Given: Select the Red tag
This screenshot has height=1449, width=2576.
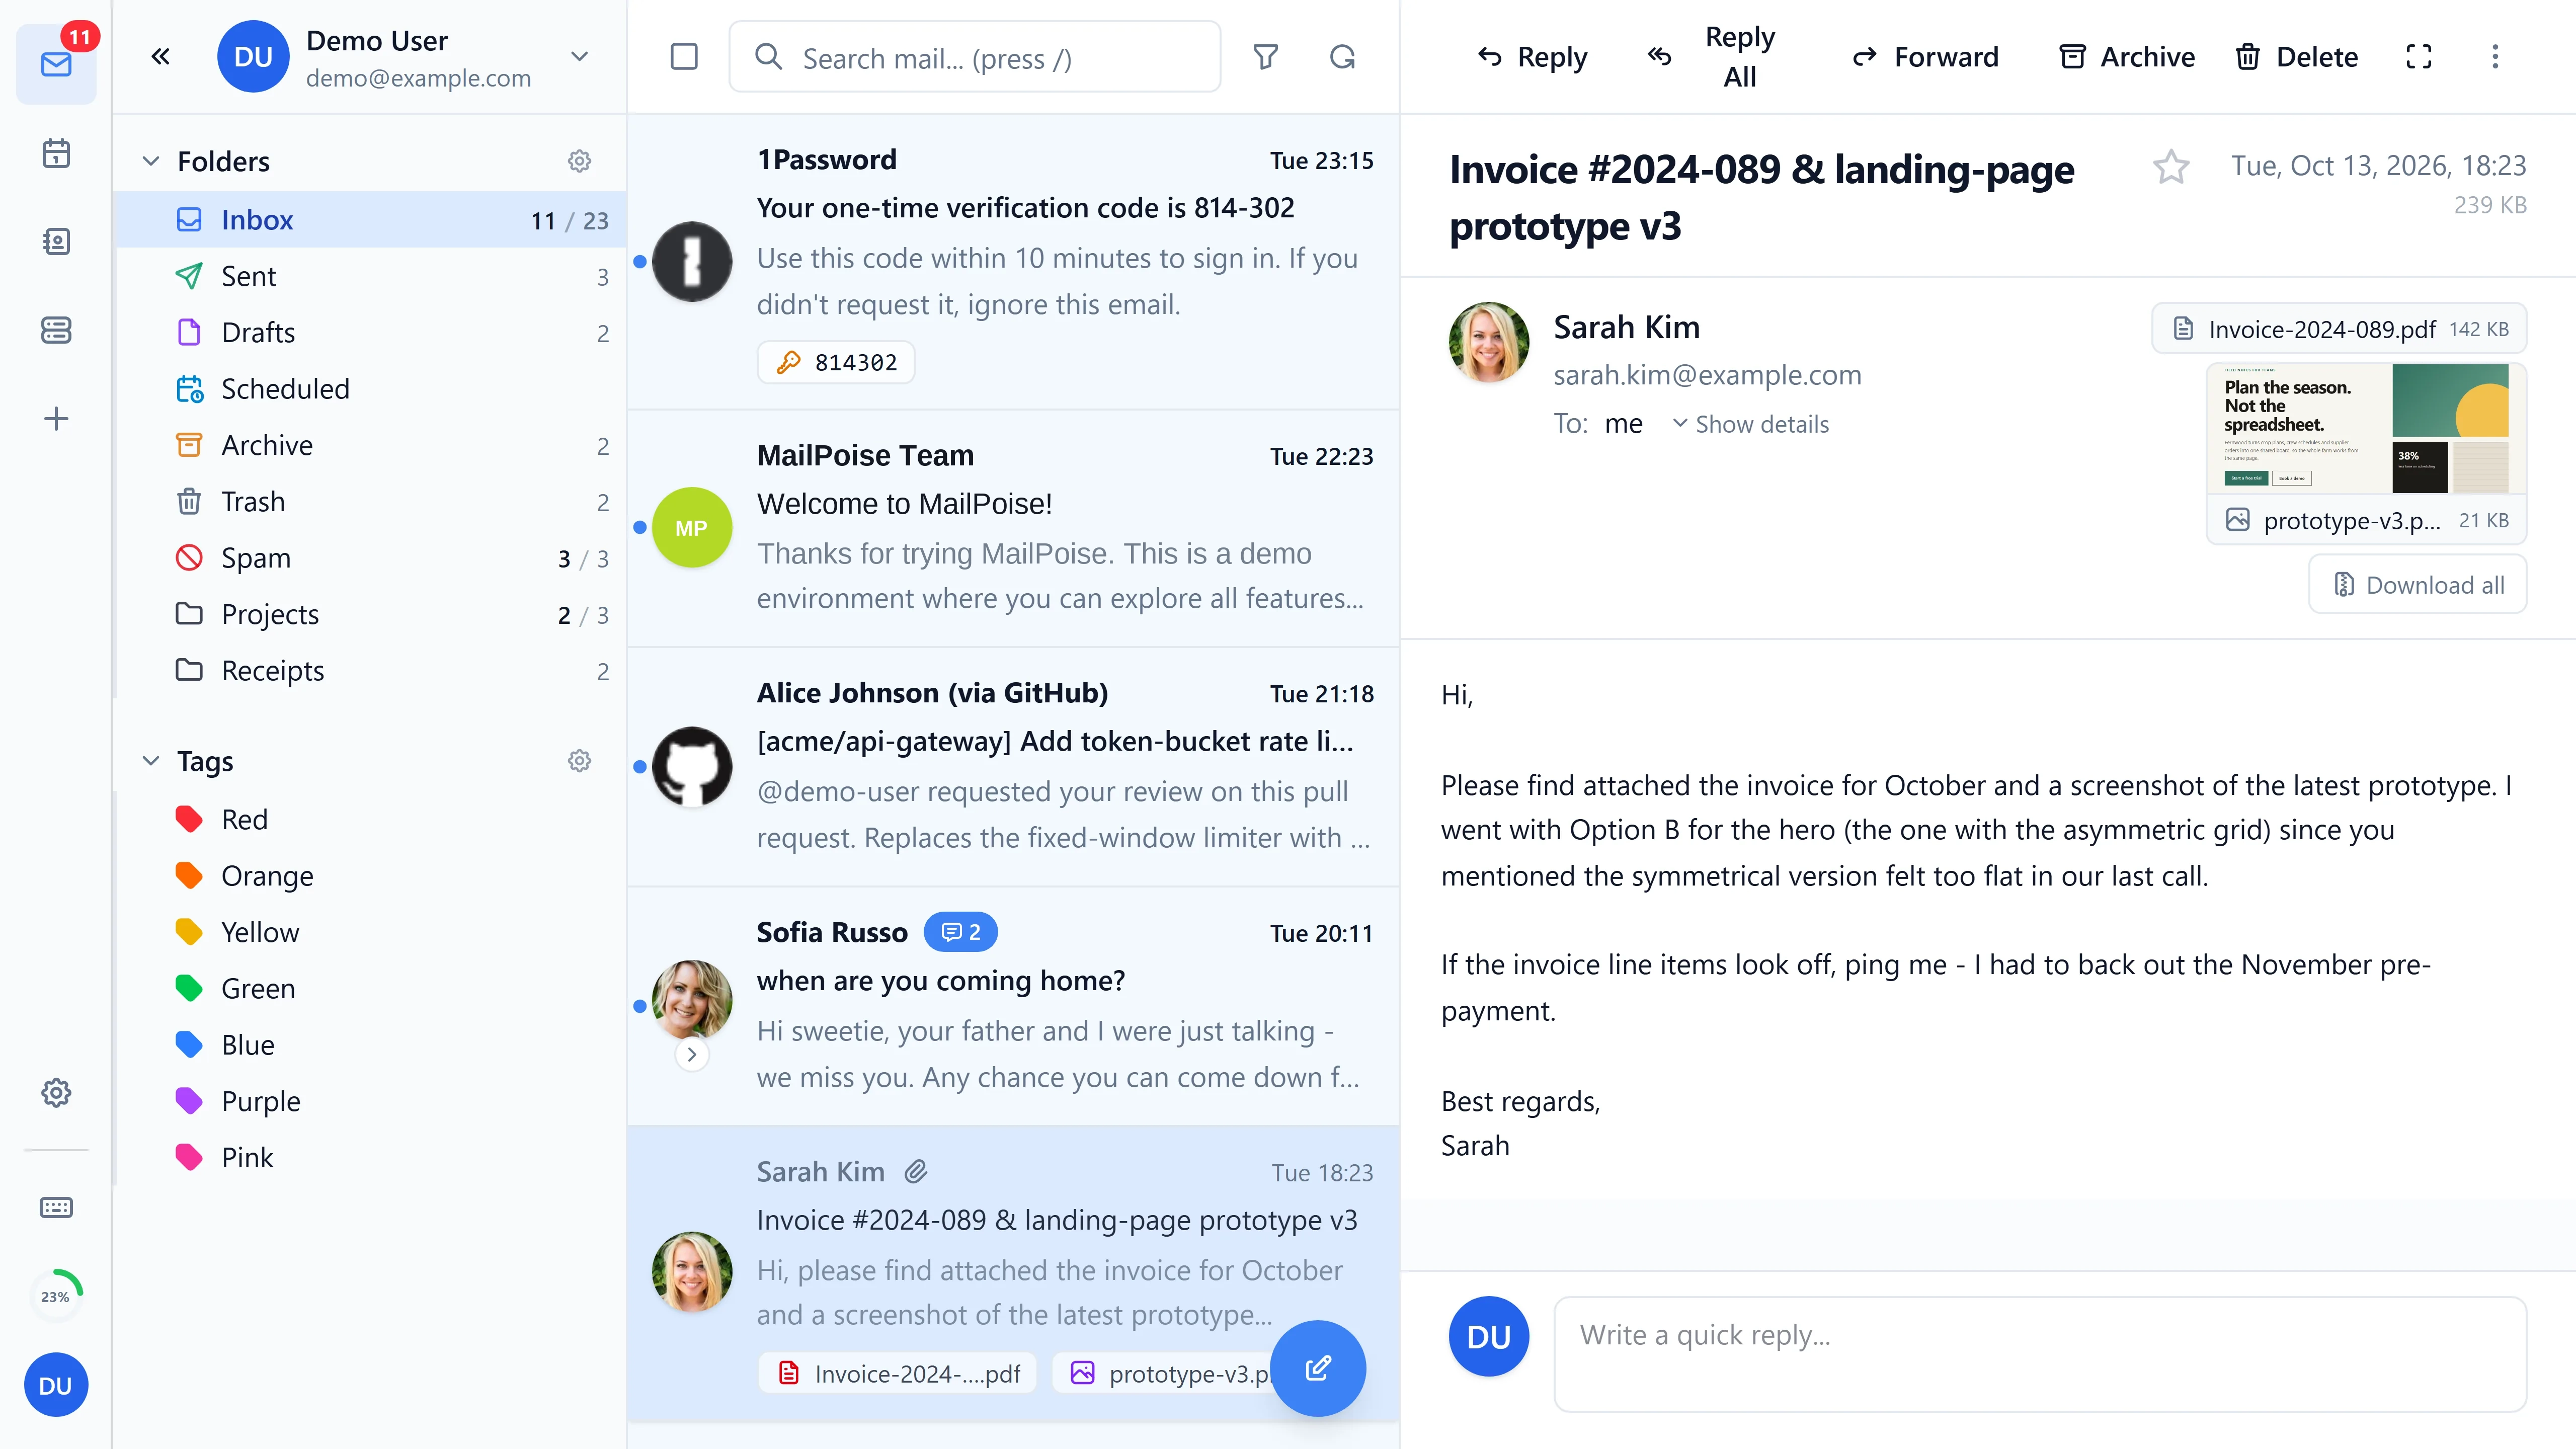Looking at the screenshot, I should 372,819.
